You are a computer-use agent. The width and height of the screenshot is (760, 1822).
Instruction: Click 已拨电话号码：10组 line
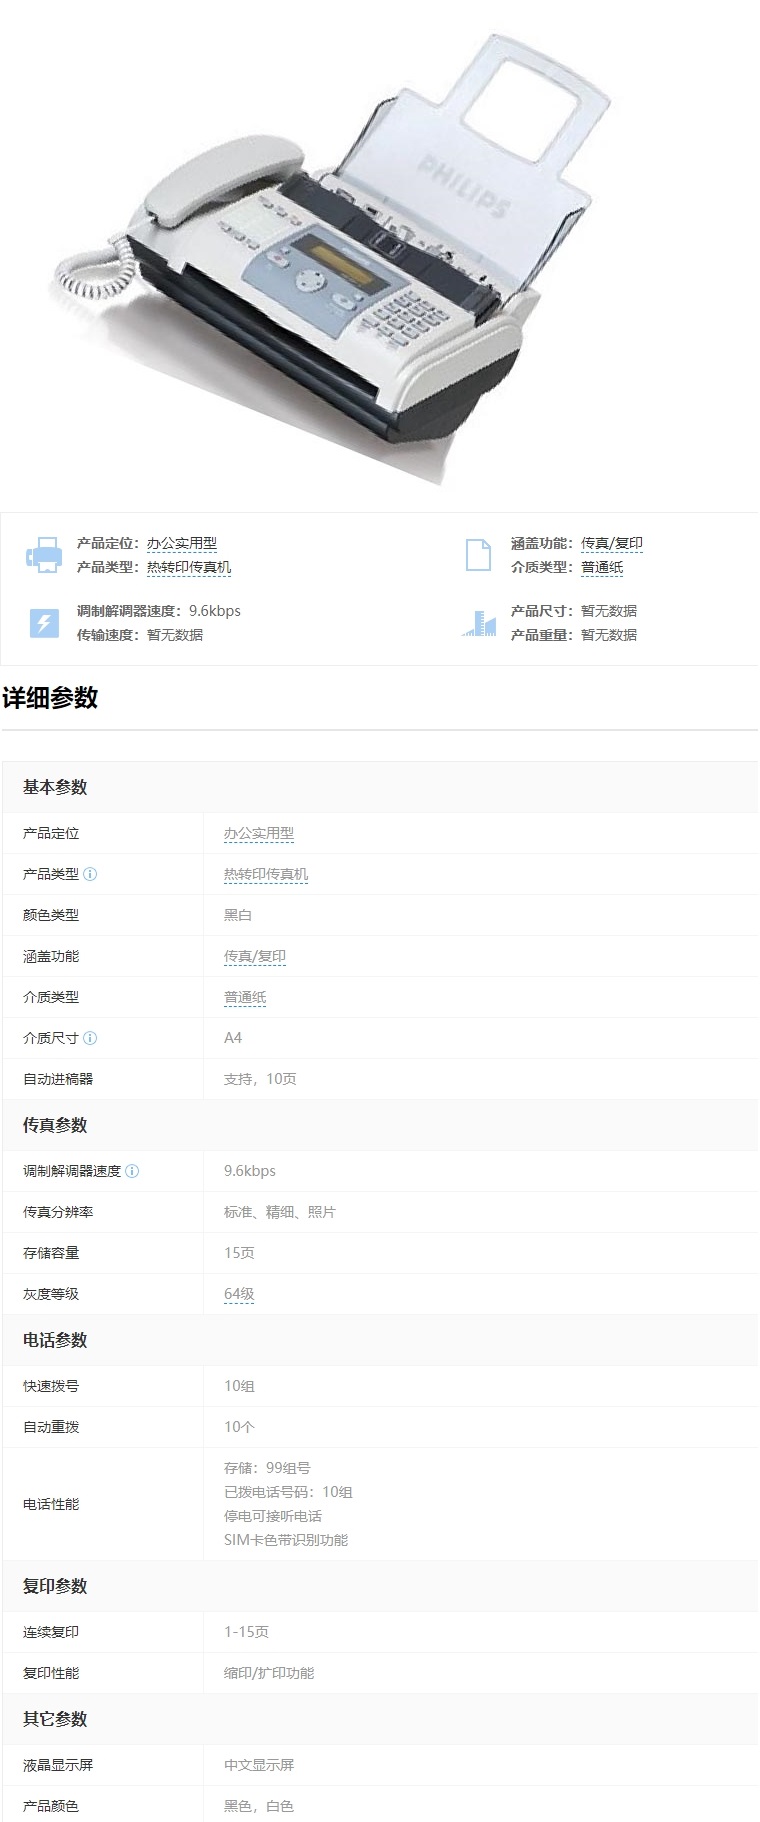288,1492
